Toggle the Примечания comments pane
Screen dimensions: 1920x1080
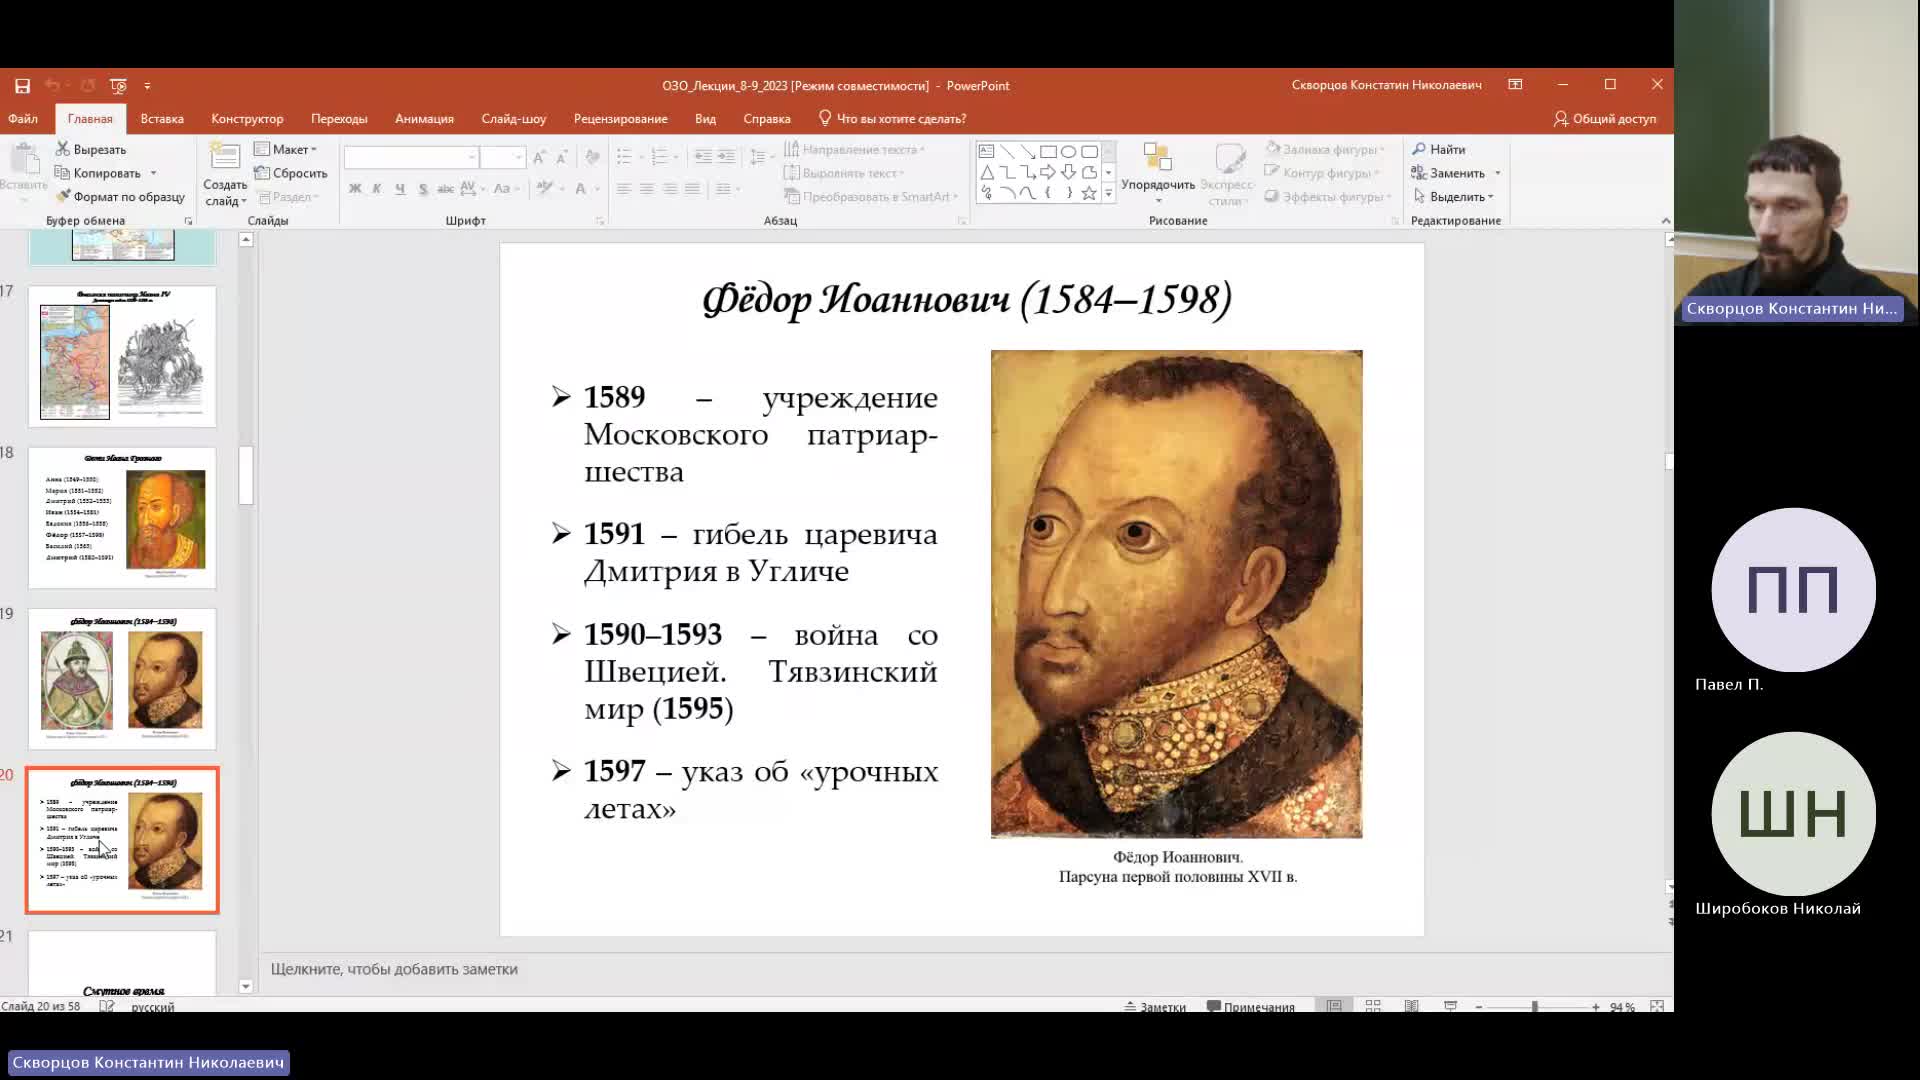click(1251, 1007)
